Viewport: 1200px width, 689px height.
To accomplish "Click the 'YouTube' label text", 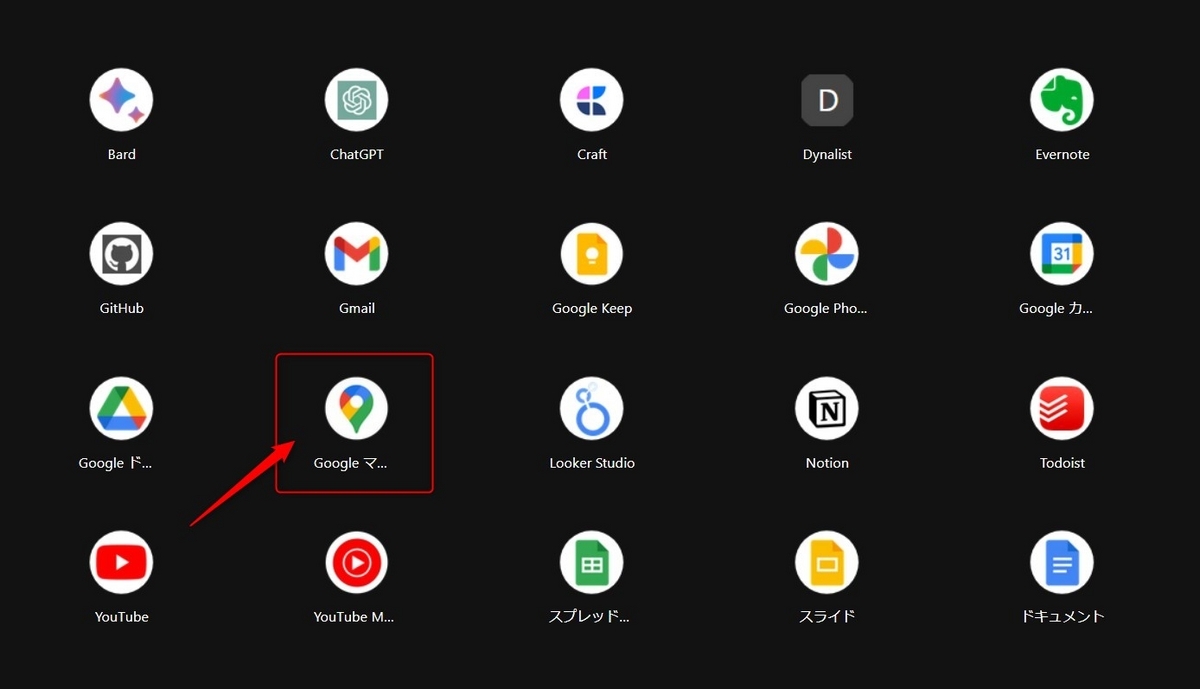I will pyautogui.click(x=121, y=617).
